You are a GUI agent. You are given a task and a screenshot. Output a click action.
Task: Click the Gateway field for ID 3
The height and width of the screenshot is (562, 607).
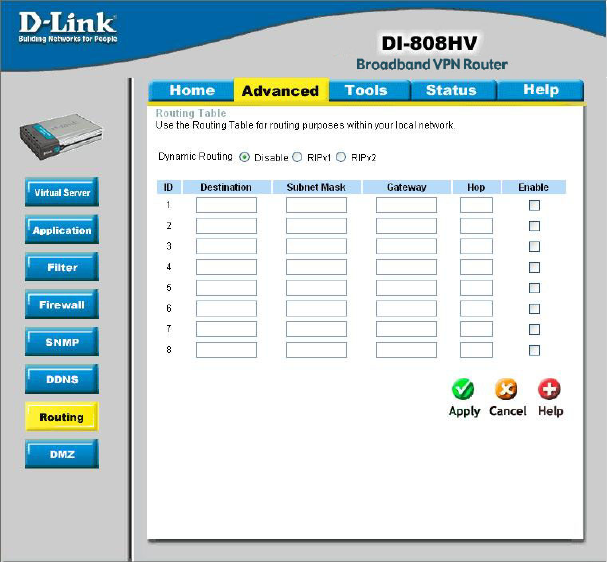click(406, 247)
